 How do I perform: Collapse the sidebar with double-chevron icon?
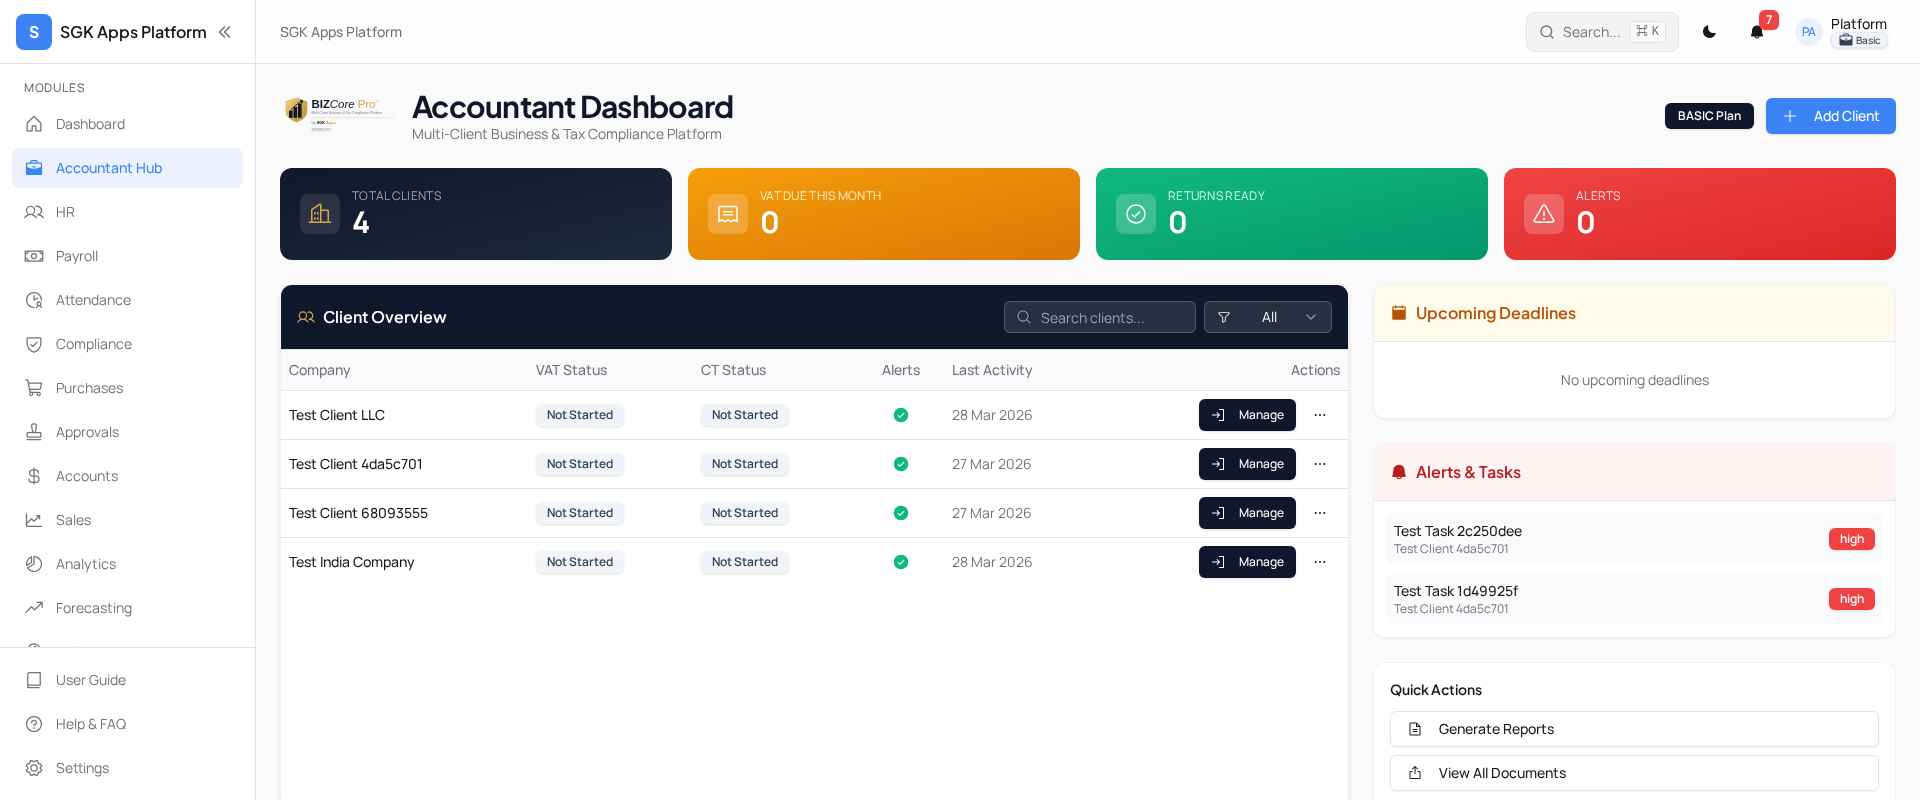[x=225, y=32]
